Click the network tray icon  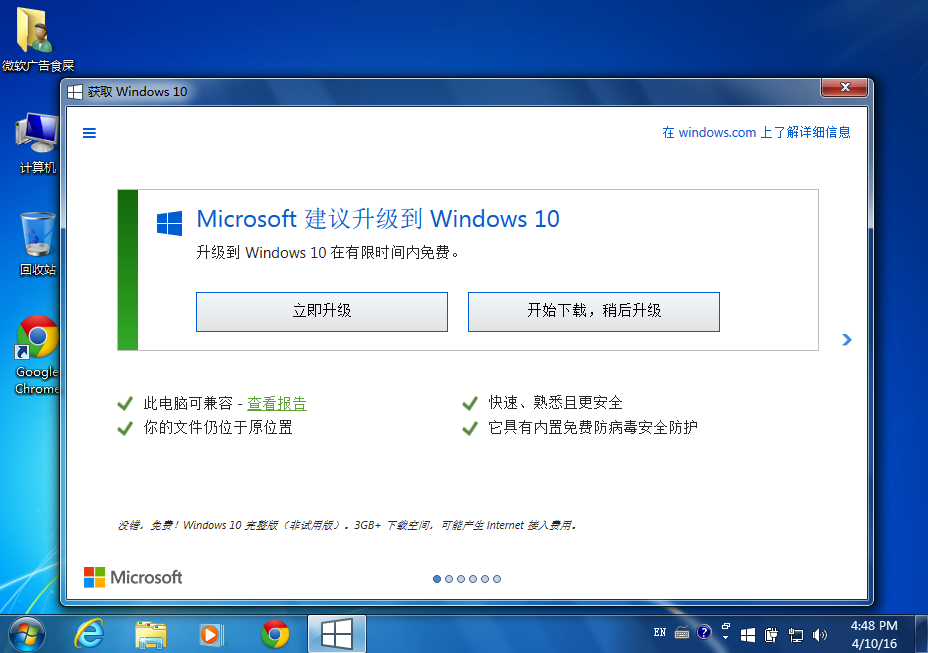795,635
